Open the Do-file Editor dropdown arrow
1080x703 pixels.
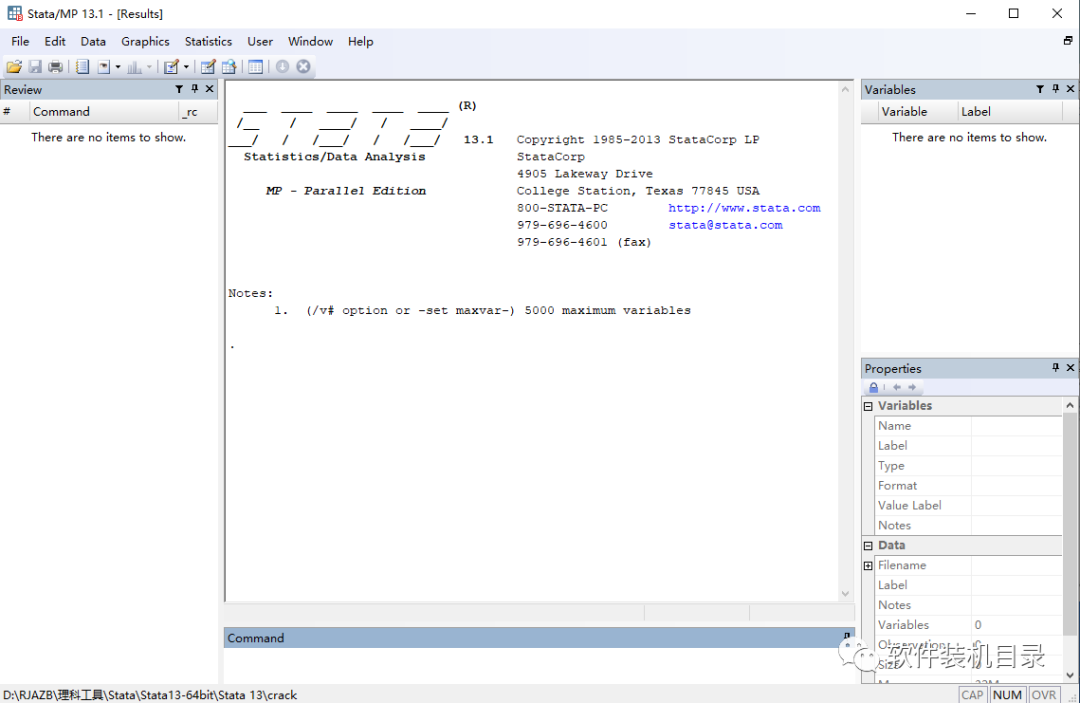186,67
